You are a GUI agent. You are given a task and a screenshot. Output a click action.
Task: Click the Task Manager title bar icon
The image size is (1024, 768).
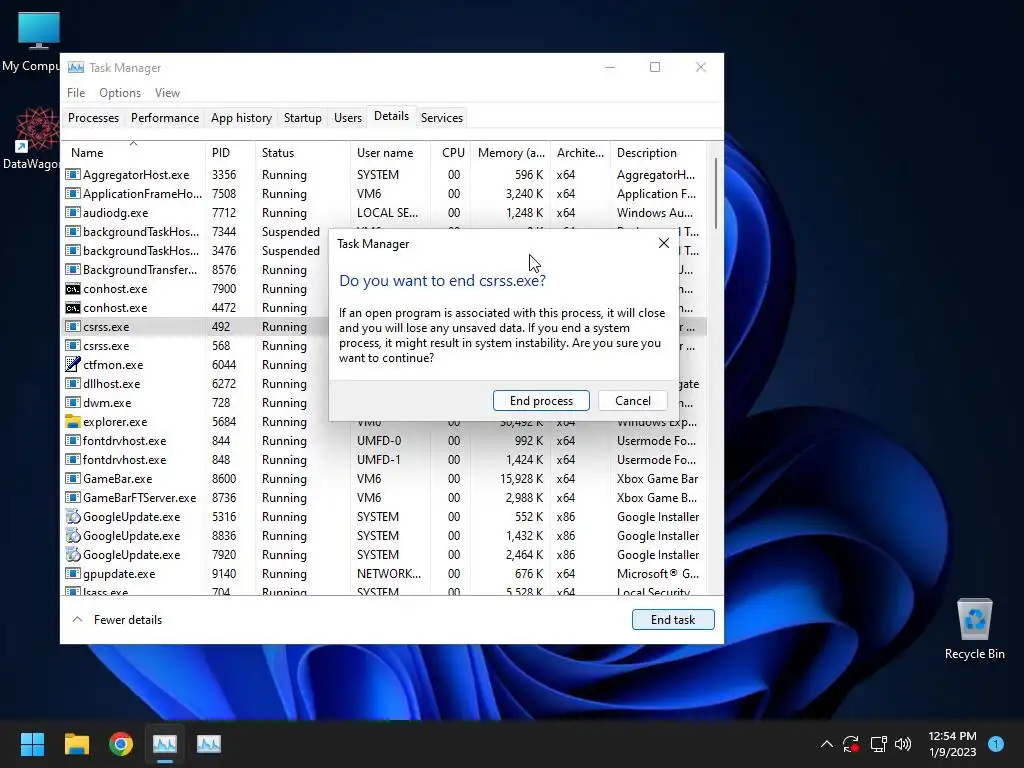(76, 67)
